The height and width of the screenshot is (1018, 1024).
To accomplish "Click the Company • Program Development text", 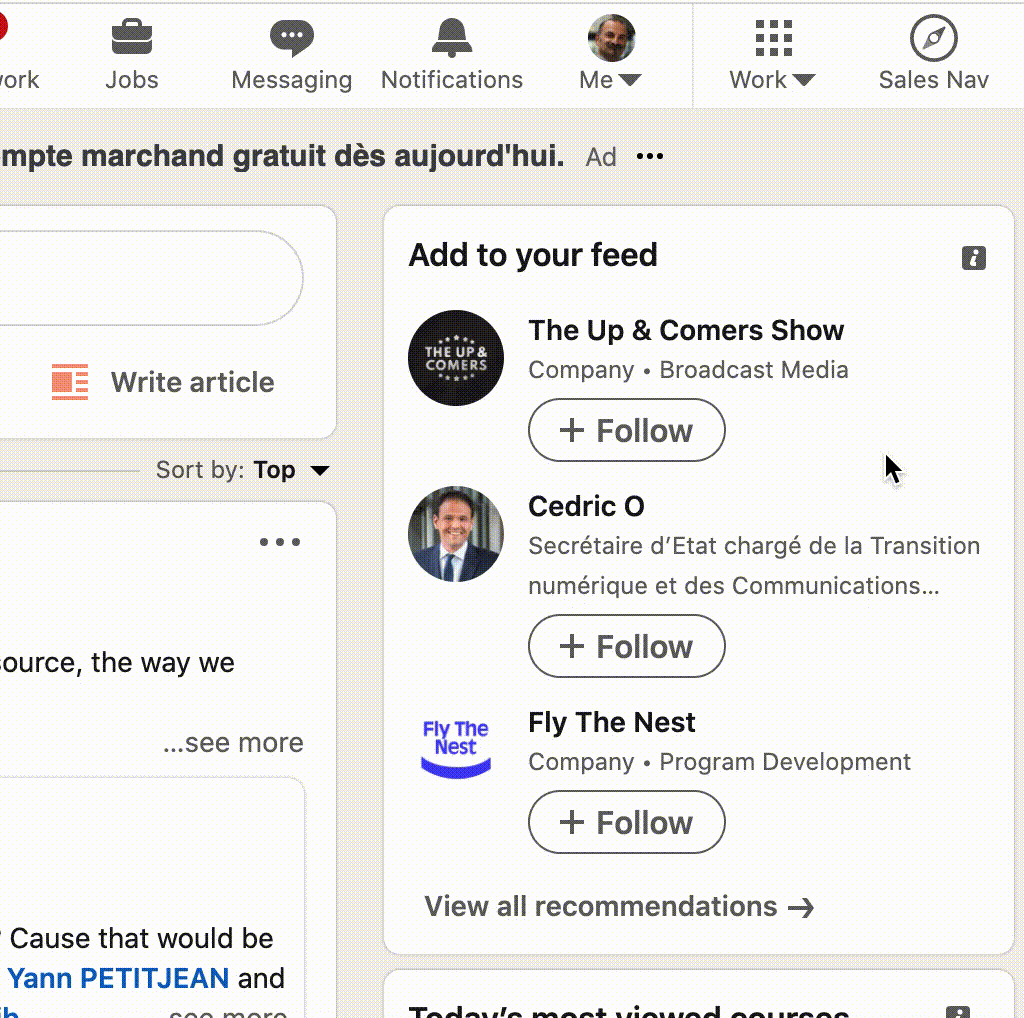I will [719, 762].
